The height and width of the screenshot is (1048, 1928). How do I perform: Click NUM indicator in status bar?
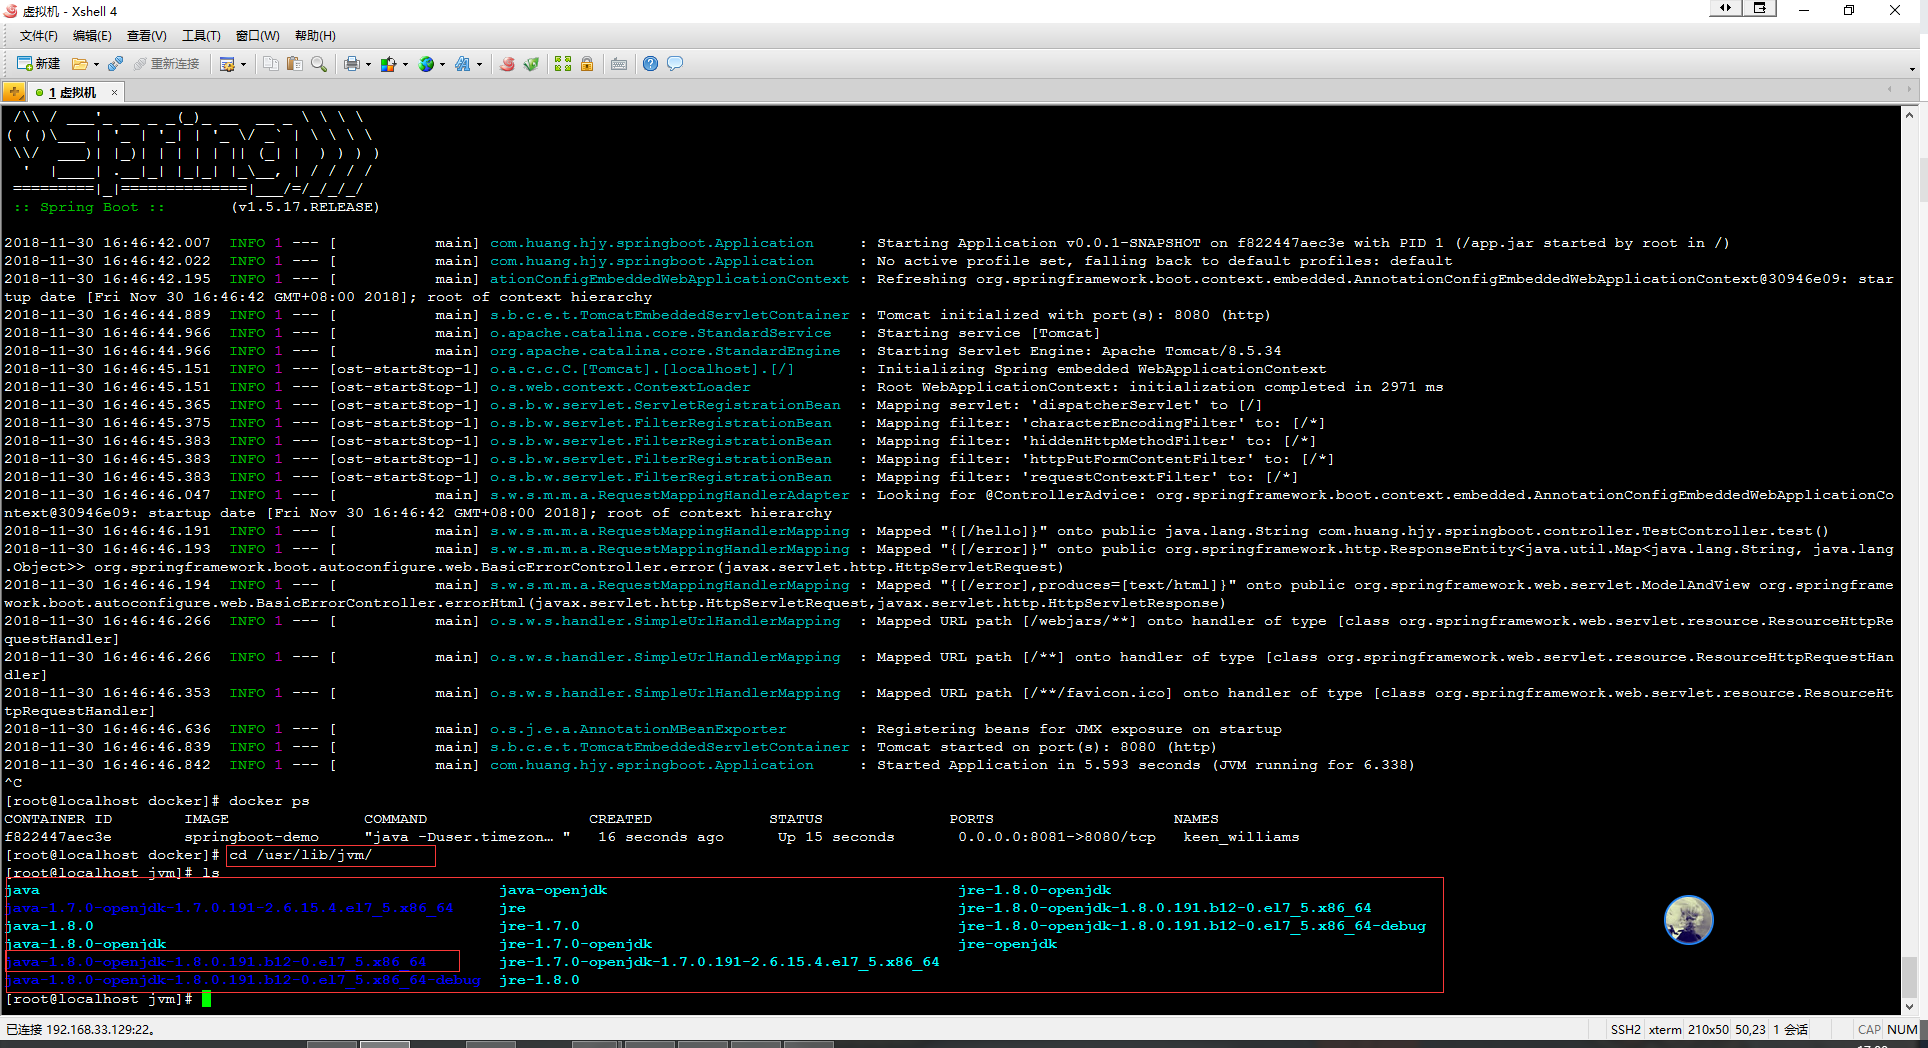[1902, 1030]
